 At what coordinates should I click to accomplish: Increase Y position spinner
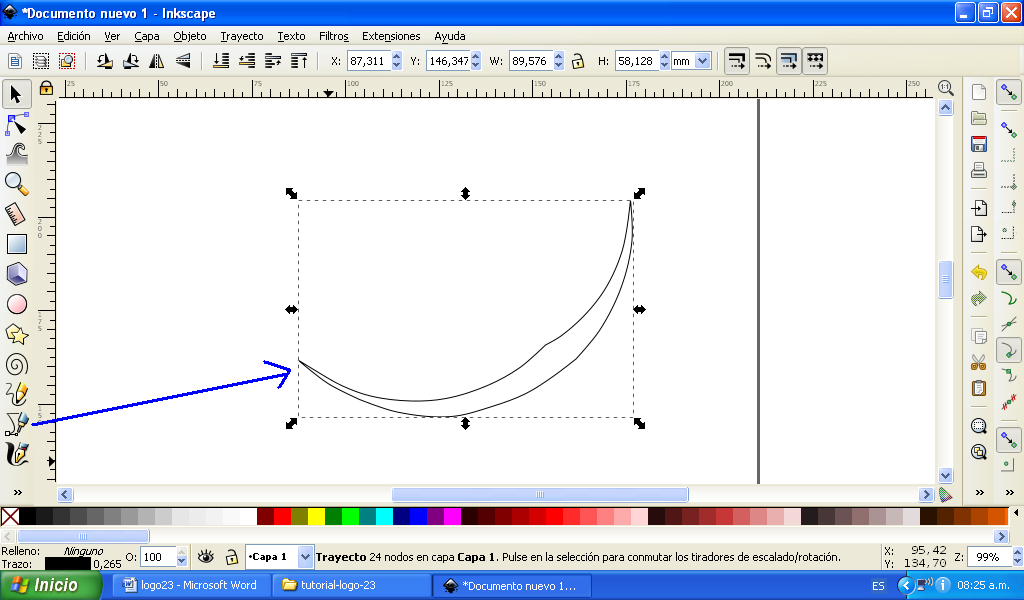[475, 57]
